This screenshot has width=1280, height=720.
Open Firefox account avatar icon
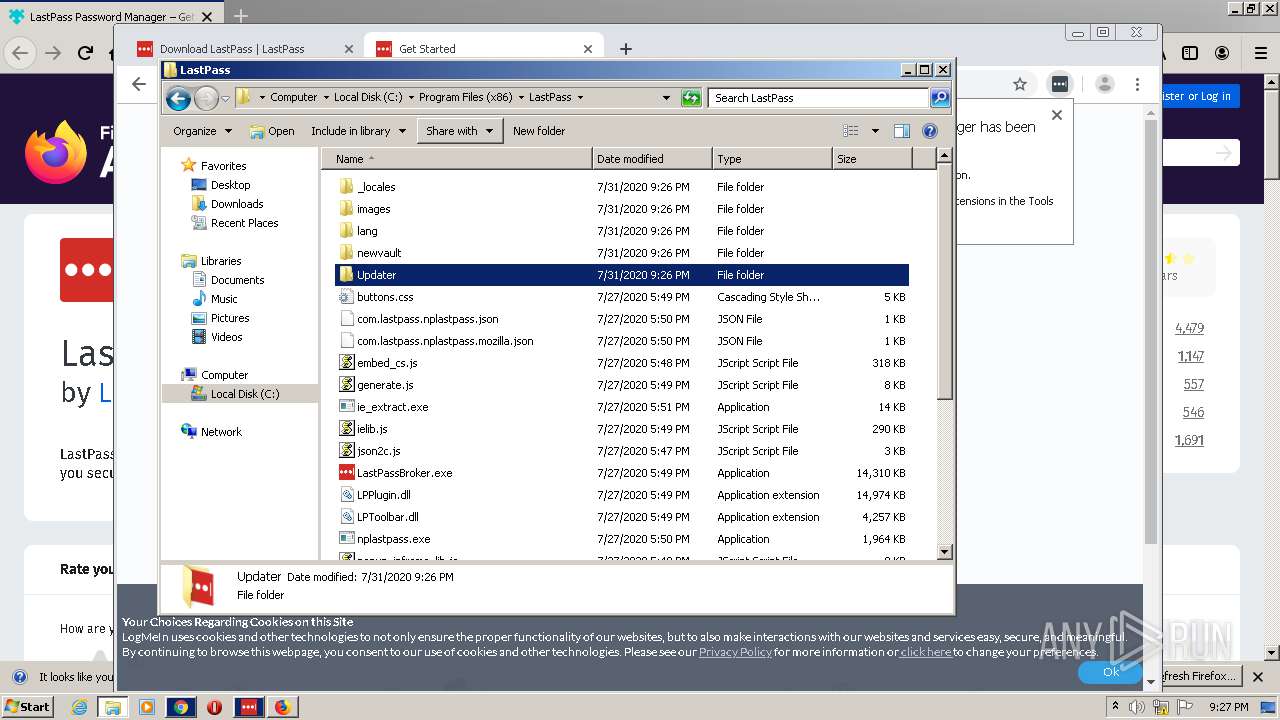point(1104,84)
